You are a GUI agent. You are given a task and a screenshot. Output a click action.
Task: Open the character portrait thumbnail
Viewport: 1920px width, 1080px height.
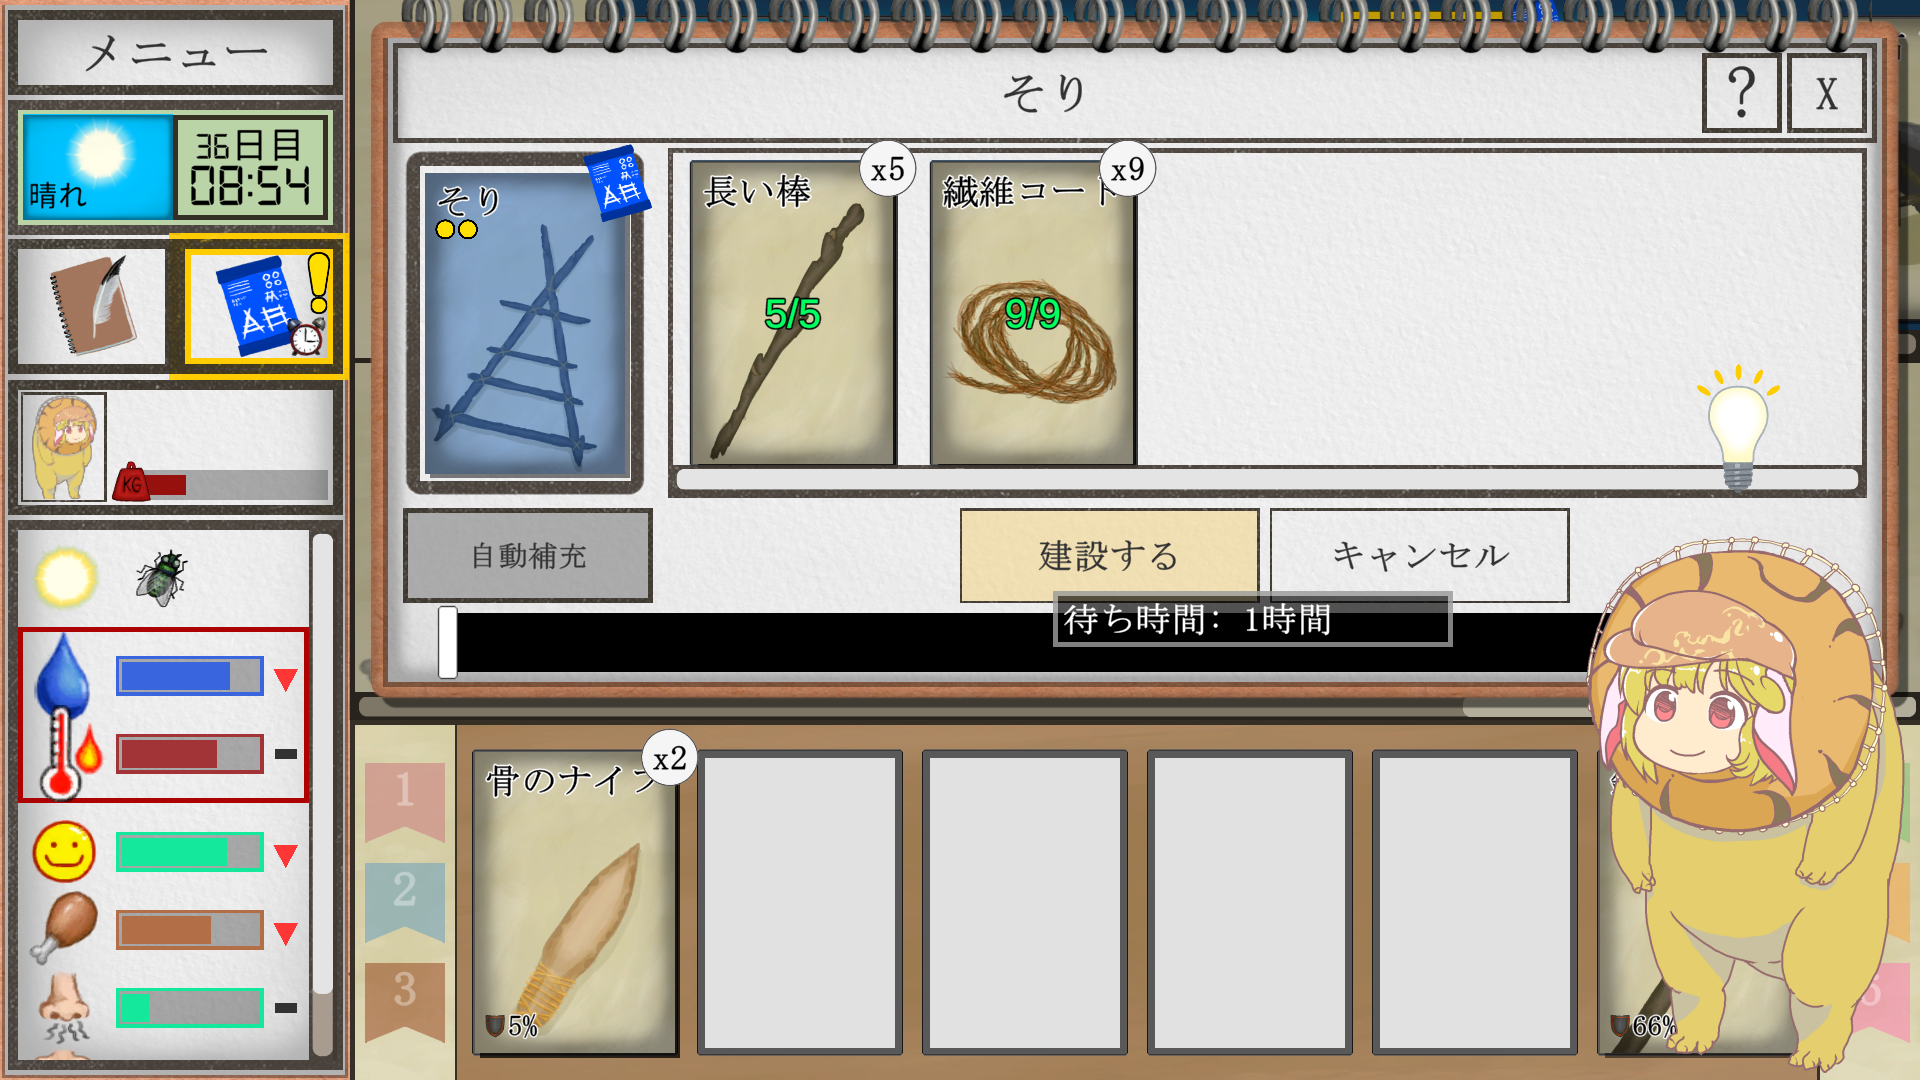(64, 447)
